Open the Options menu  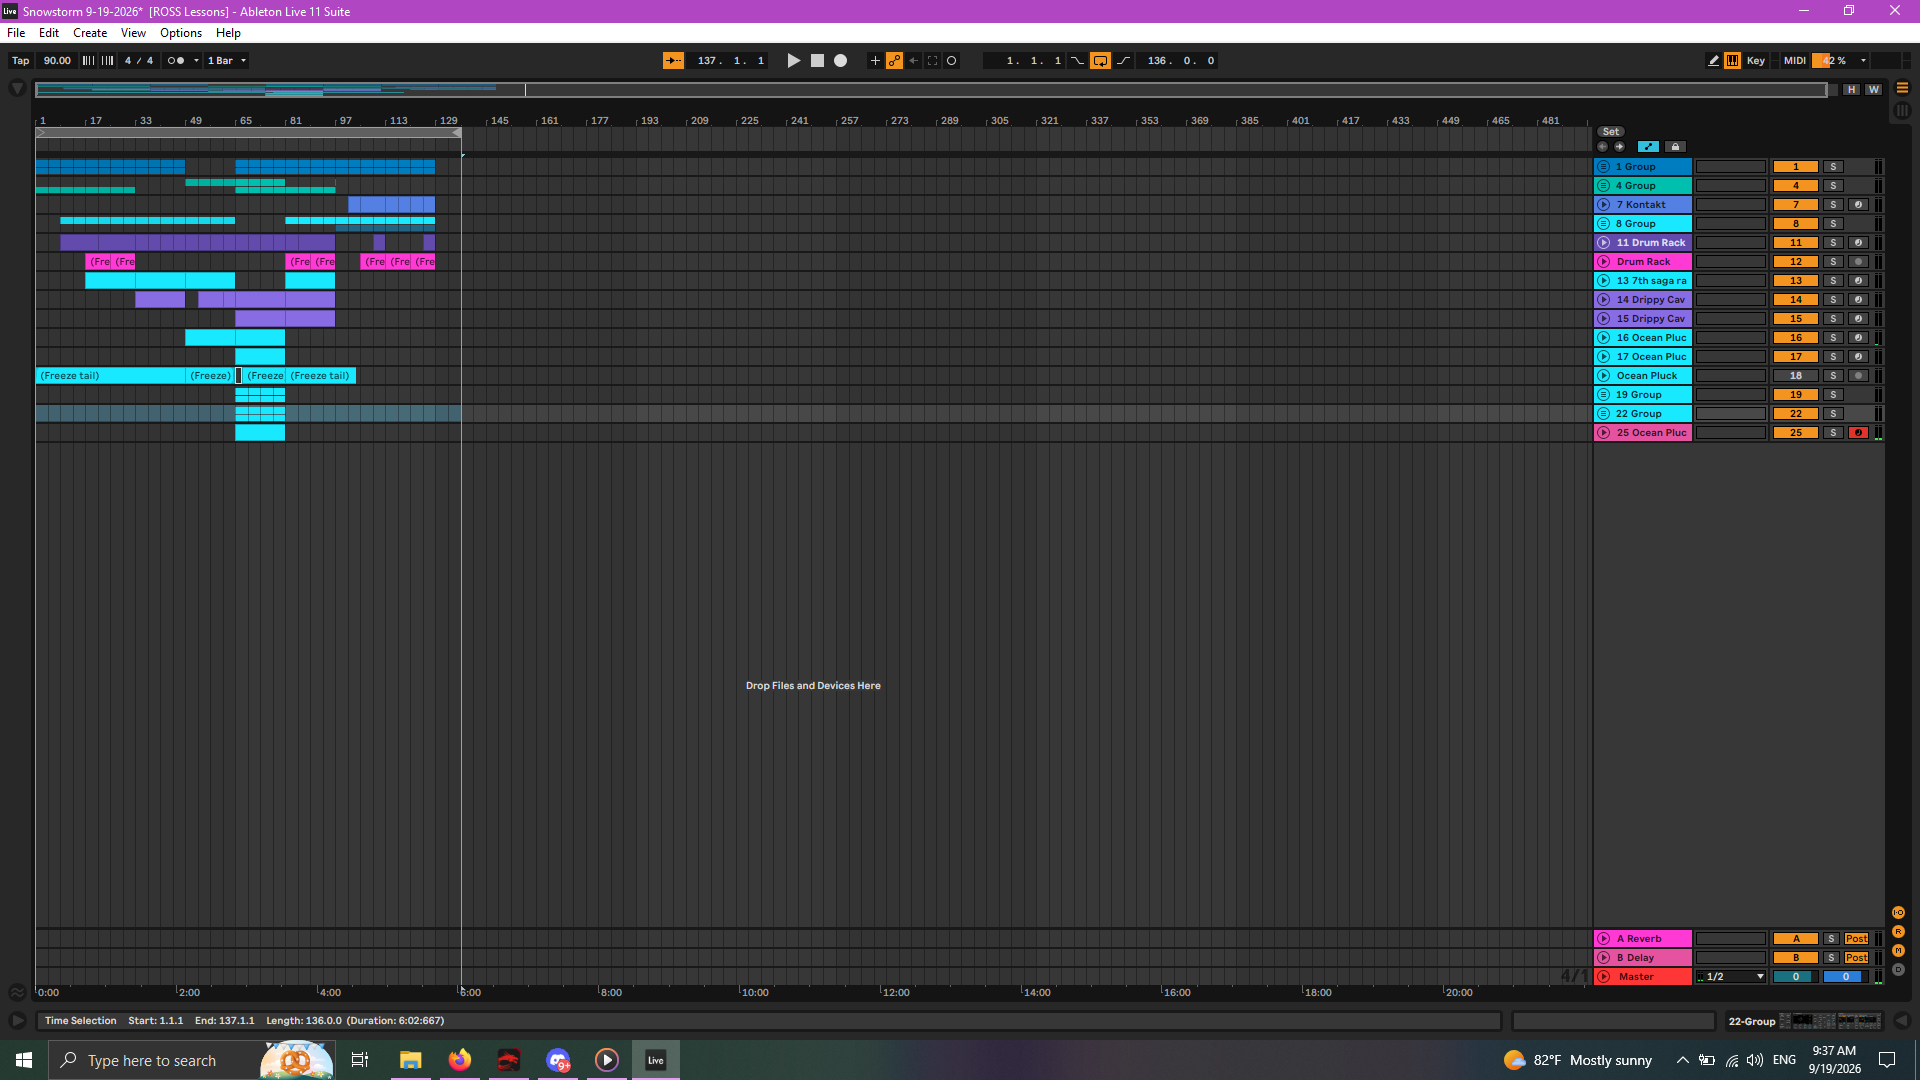click(181, 33)
